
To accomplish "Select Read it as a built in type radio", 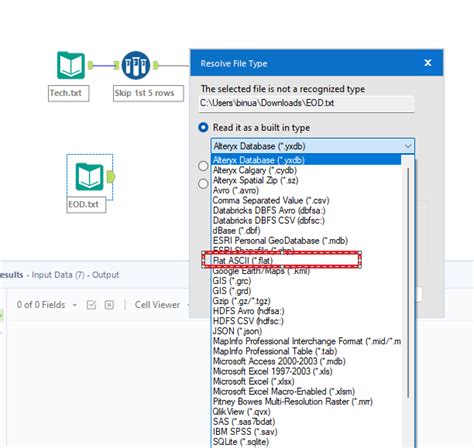I will [203, 127].
